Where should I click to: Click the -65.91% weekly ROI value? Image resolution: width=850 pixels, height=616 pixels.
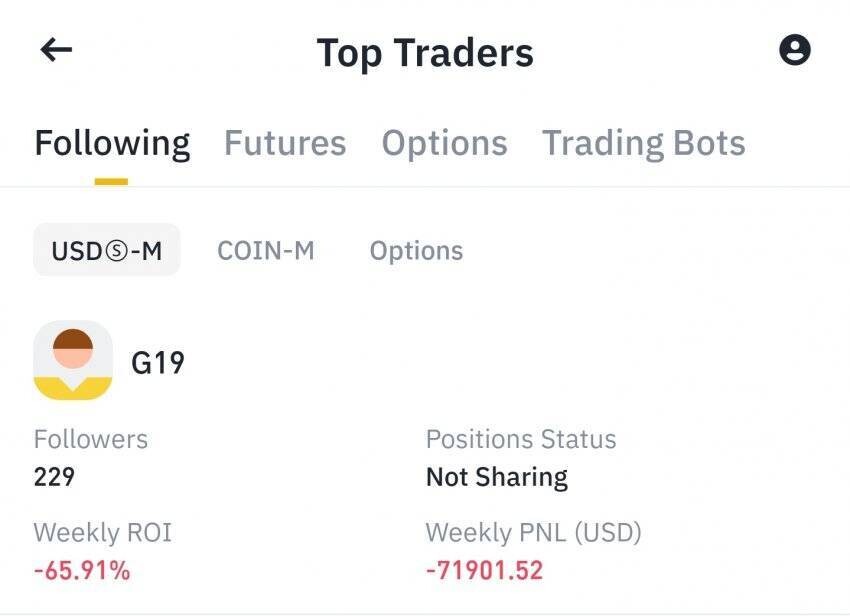point(82,571)
